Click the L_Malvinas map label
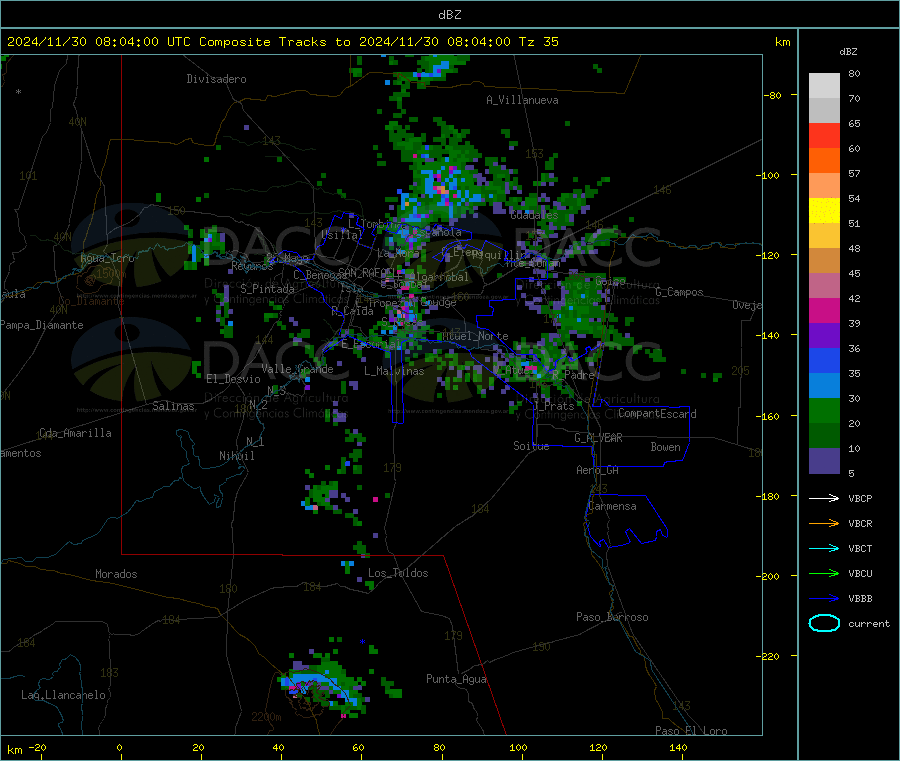This screenshot has width=900, height=761. (394, 371)
